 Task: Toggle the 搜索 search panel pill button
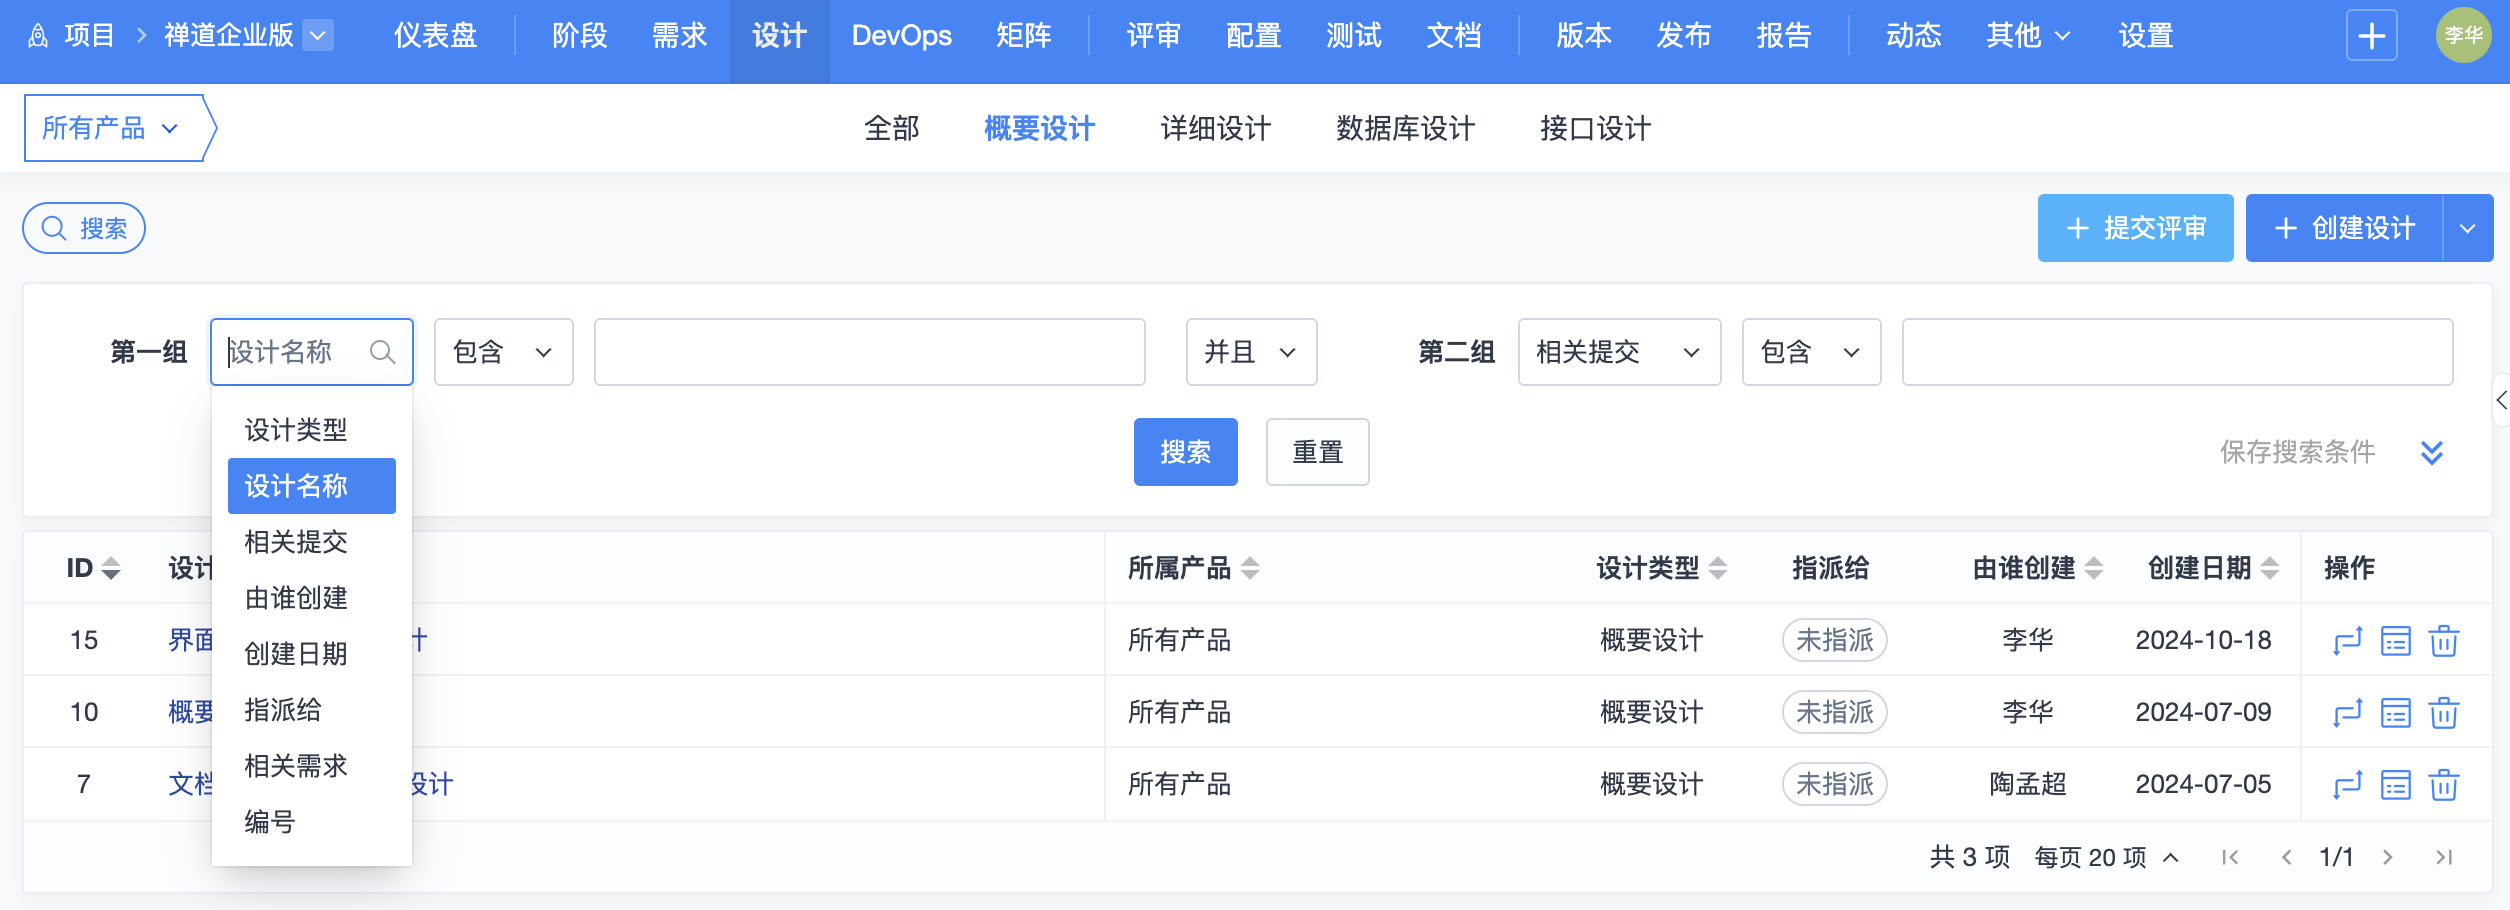coord(84,228)
